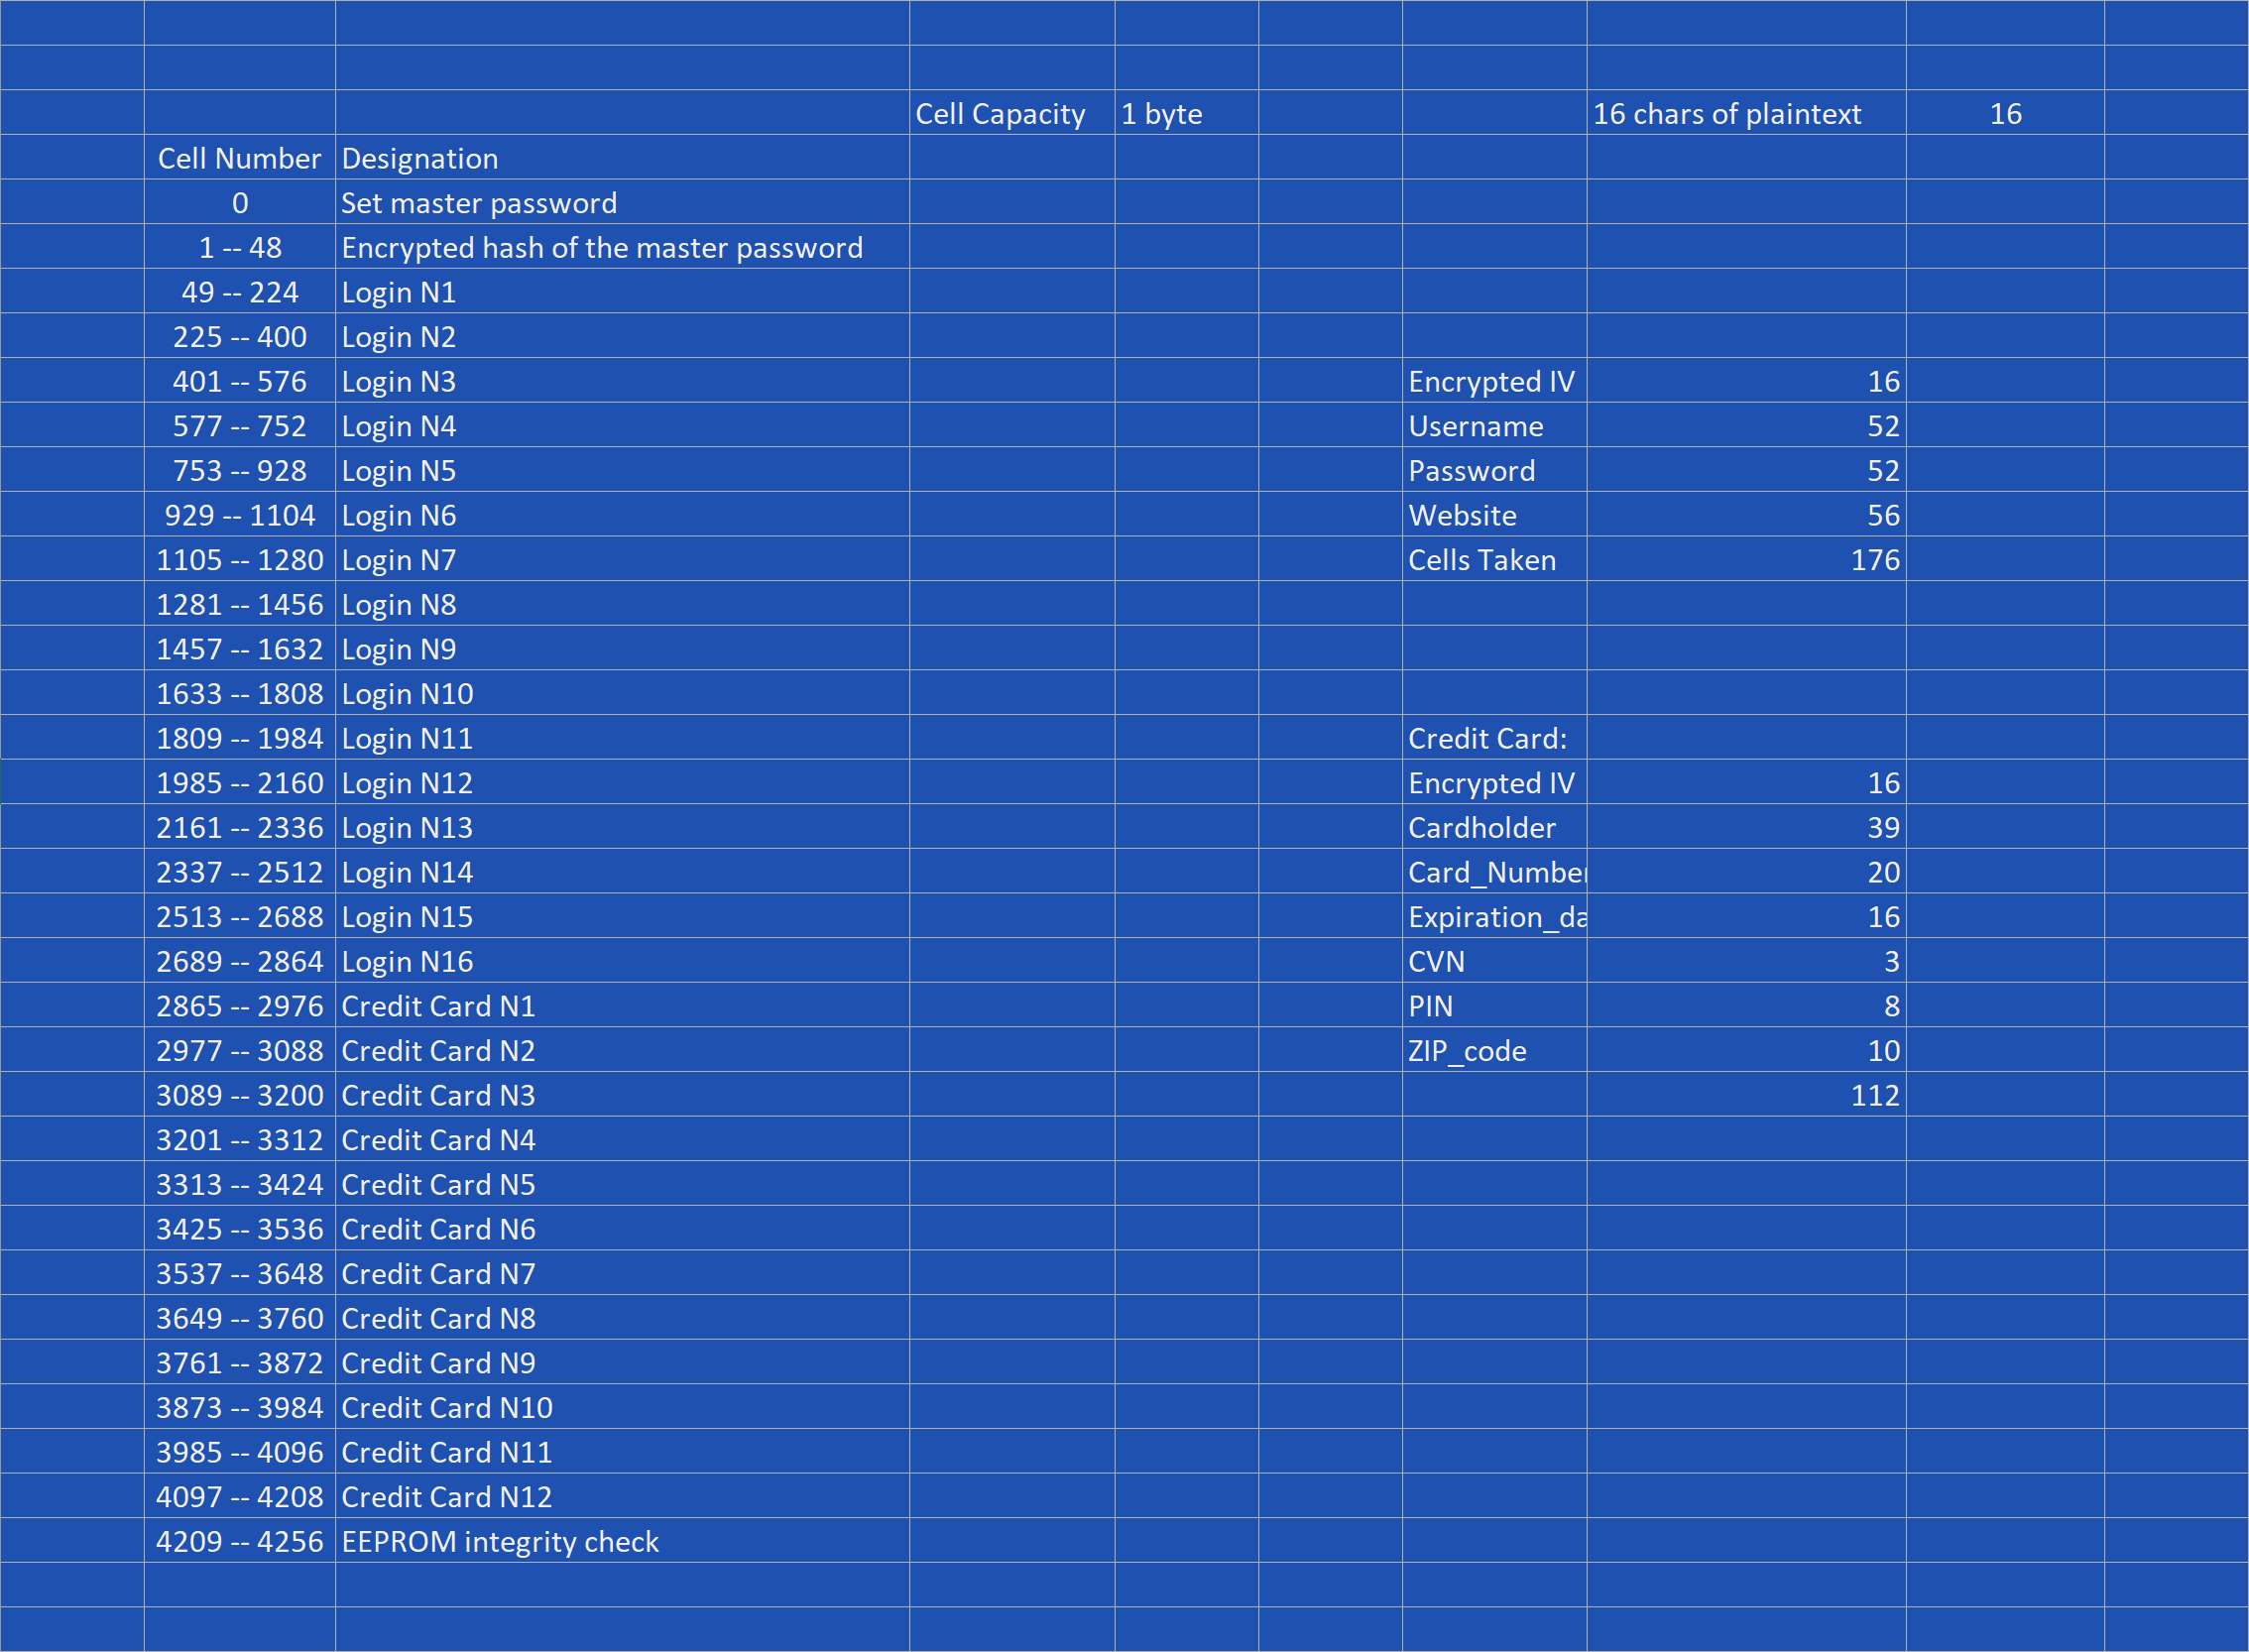Image resolution: width=2249 pixels, height=1652 pixels.
Task: Select the 'Login N14' cell
Action: click(x=622, y=872)
